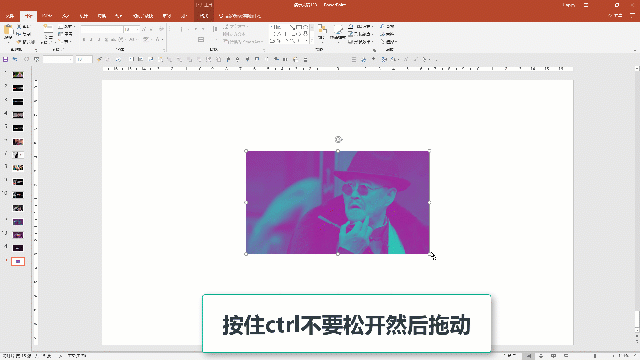This screenshot has width=640, height=360.
Task: Click the Shape Effects icon
Action: pos(351,42)
